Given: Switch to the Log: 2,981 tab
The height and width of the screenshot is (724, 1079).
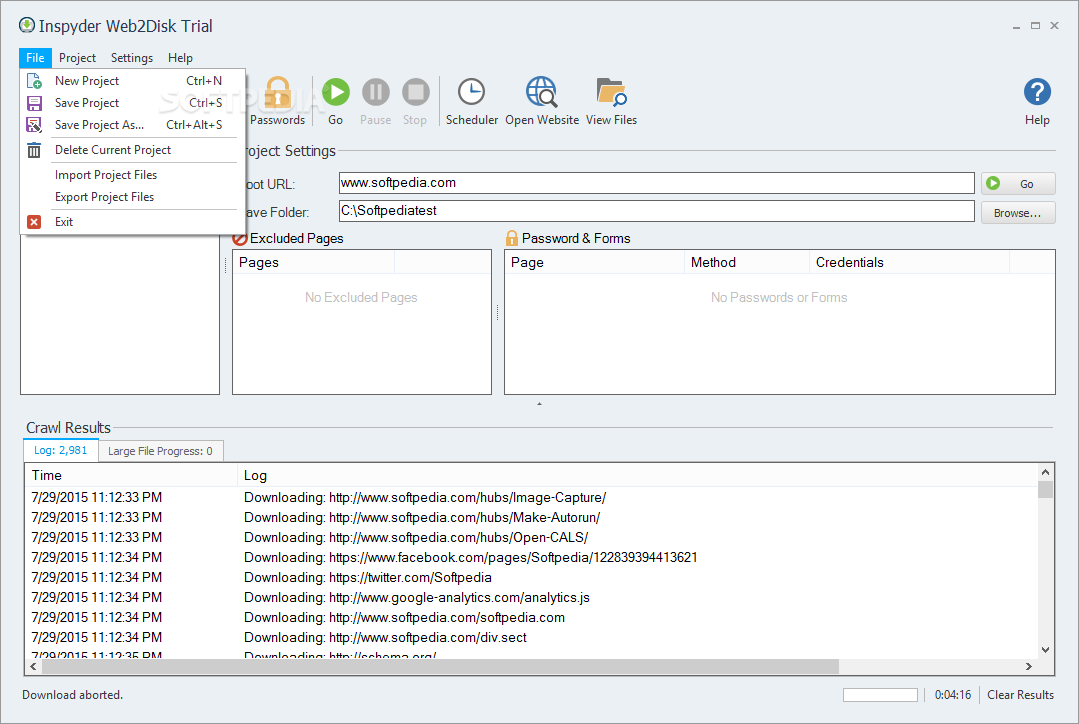Looking at the screenshot, I should [61, 451].
